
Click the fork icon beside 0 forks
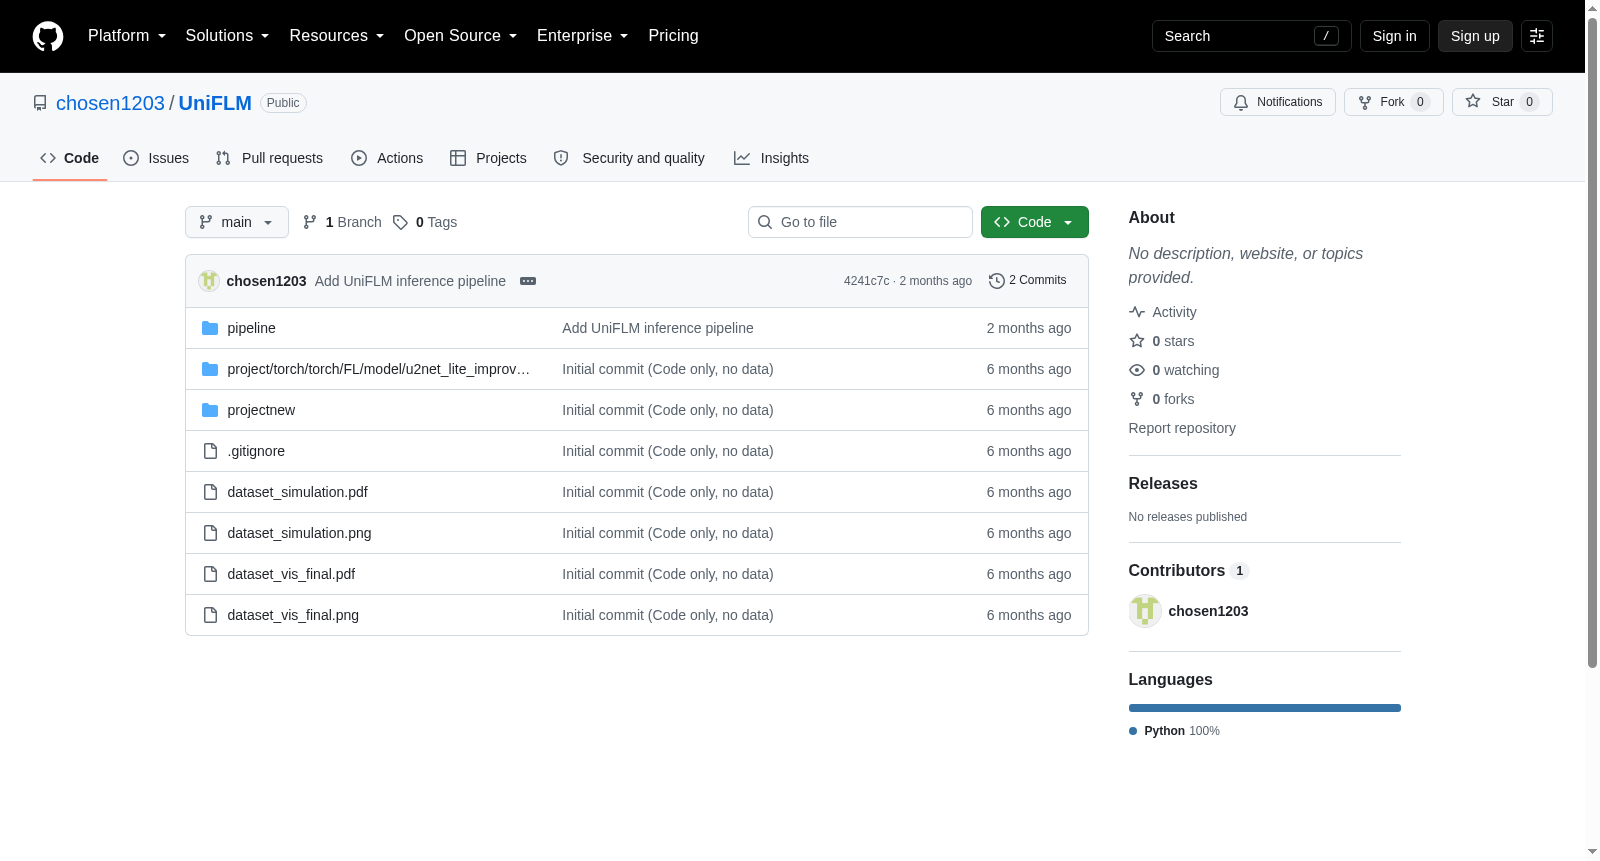(x=1137, y=399)
